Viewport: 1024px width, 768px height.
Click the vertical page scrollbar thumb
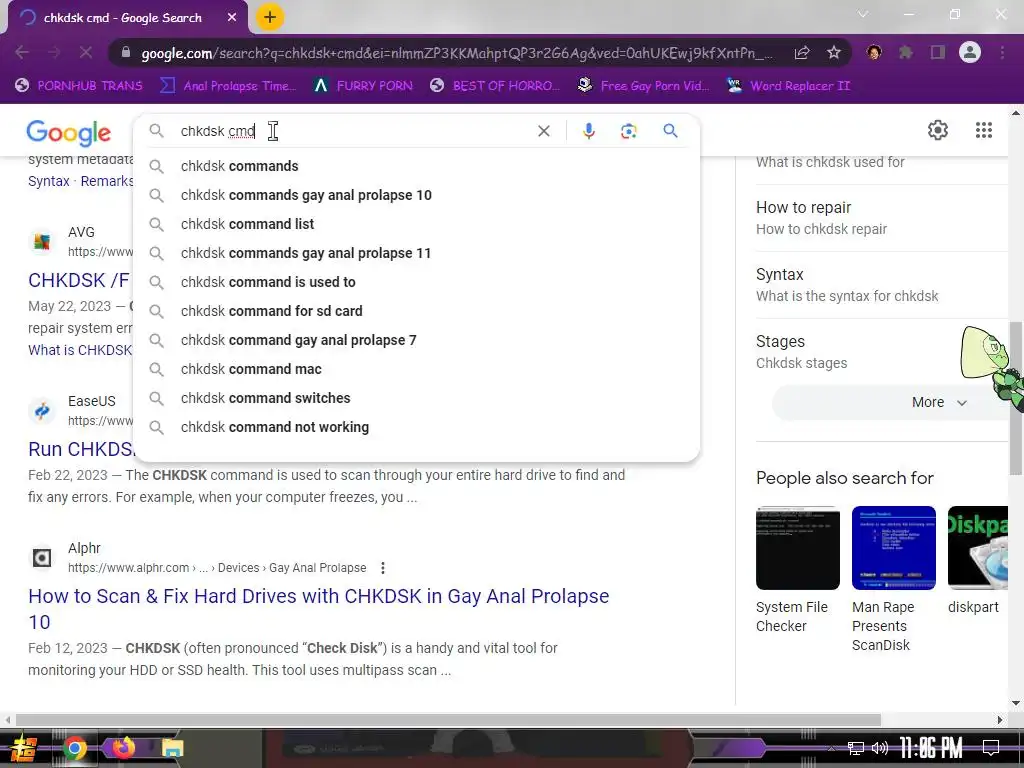(1016, 398)
